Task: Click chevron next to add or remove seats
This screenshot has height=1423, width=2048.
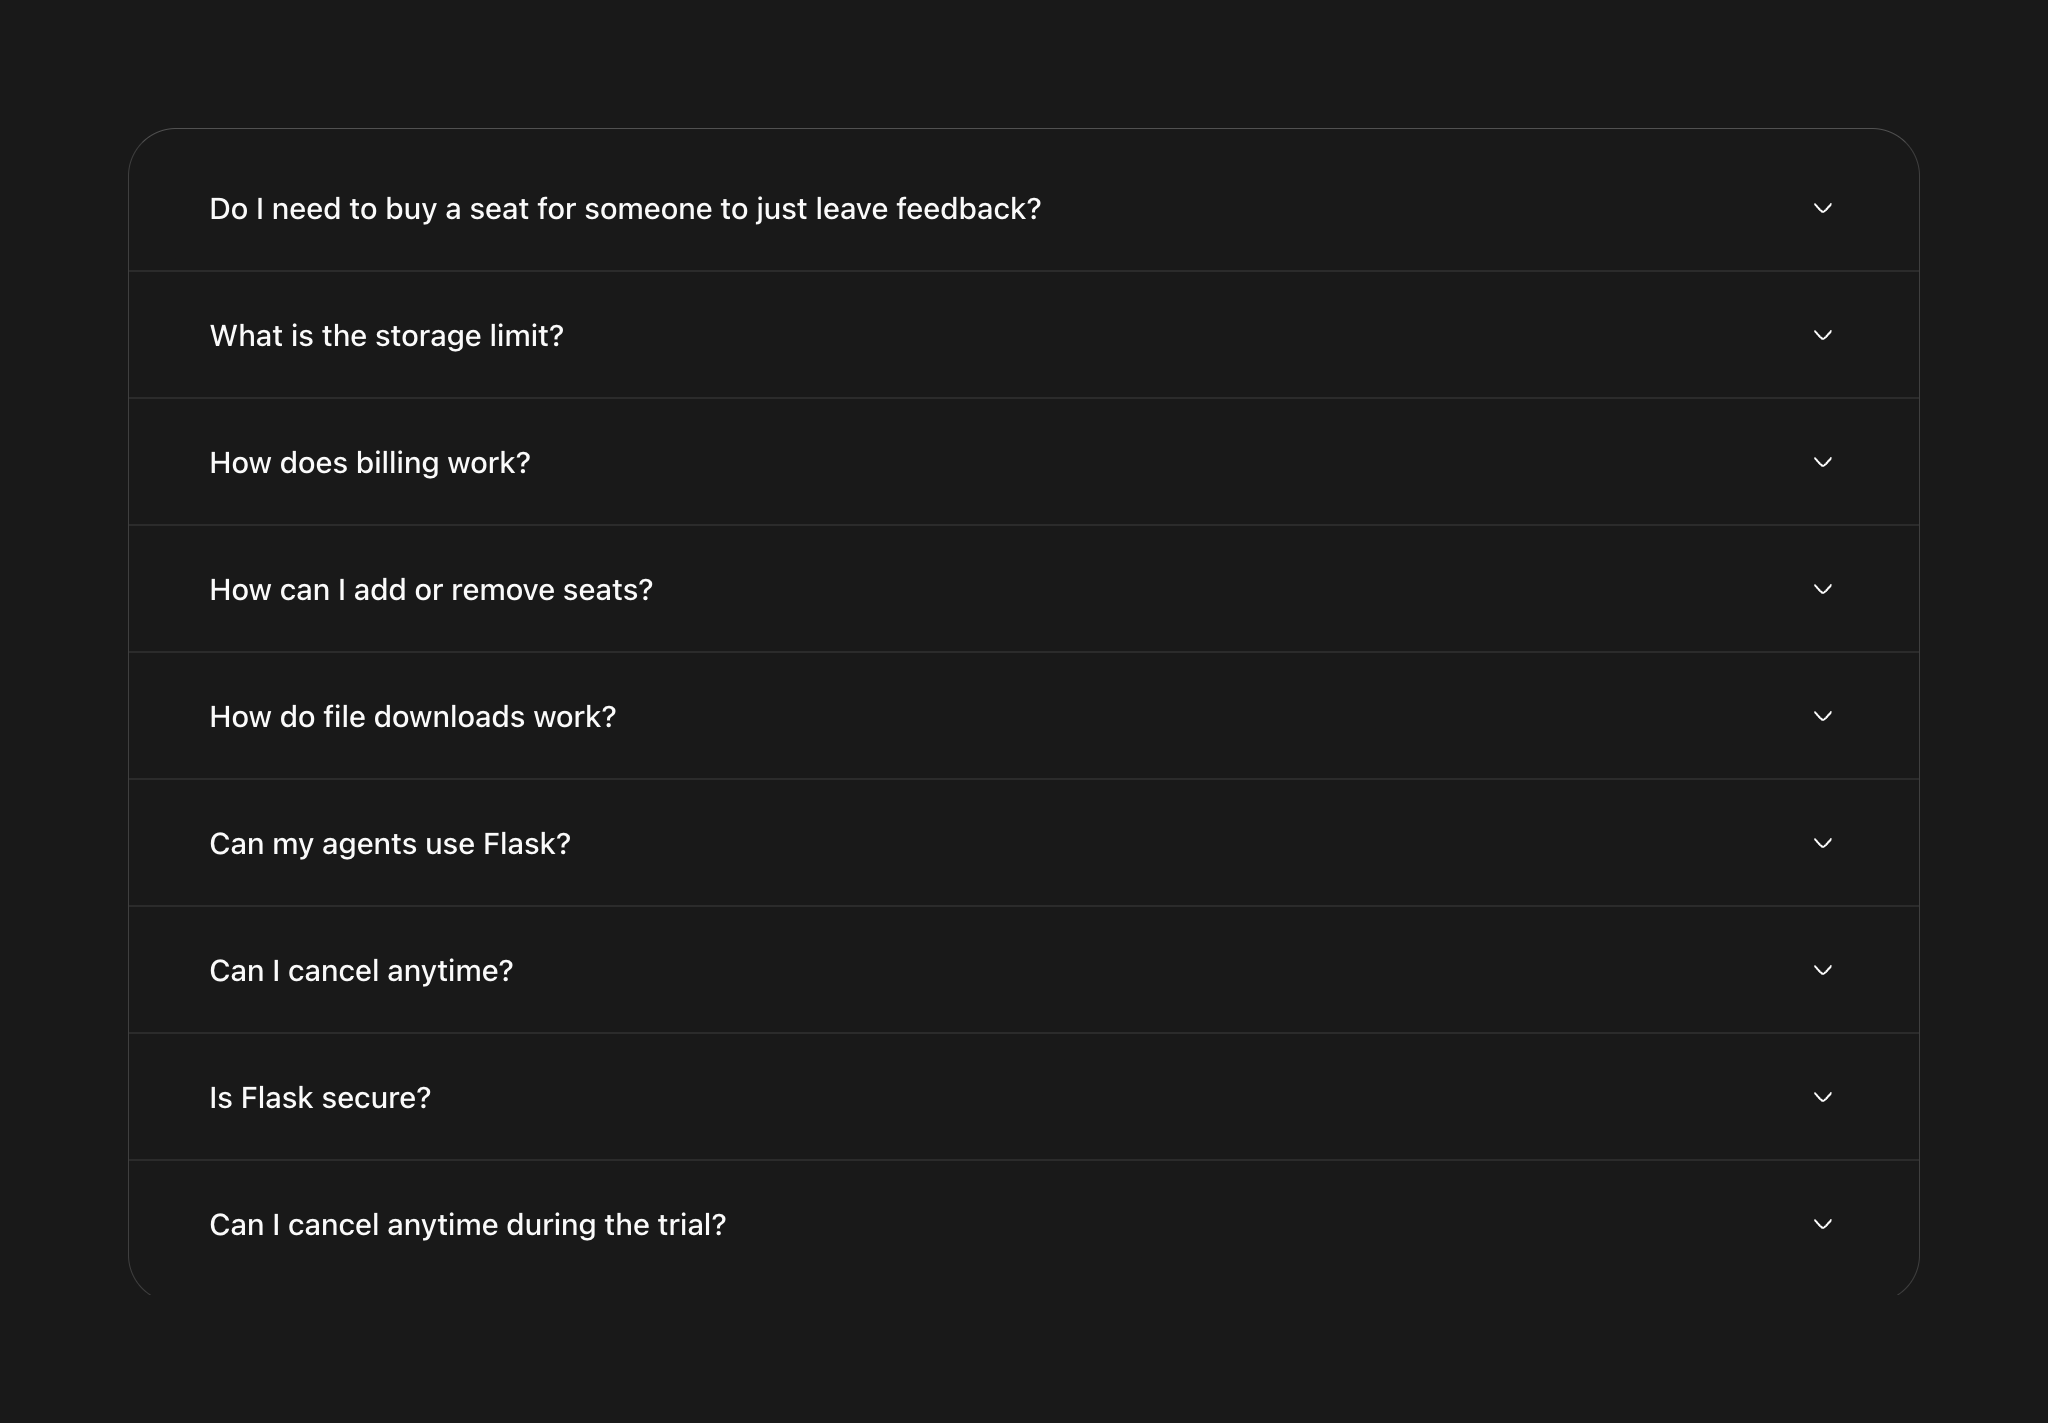Action: tap(1822, 589)
